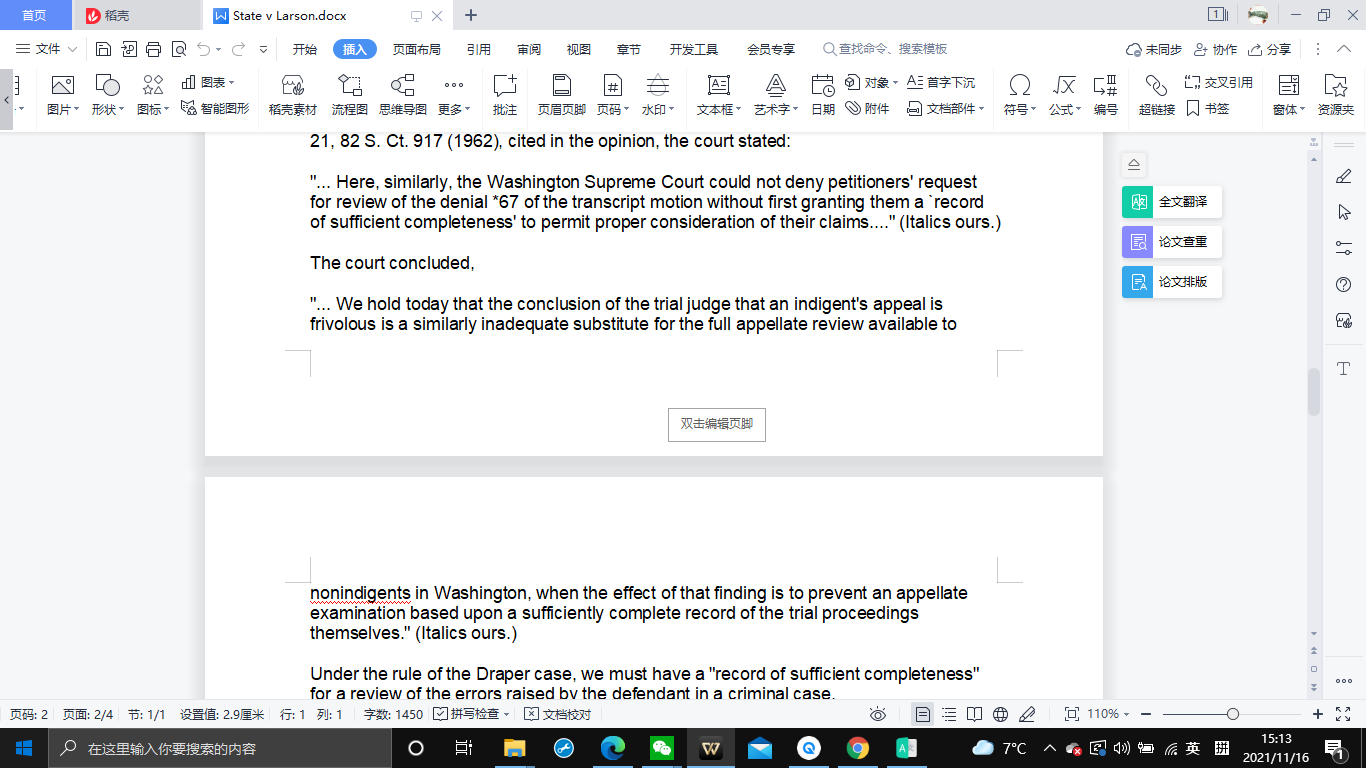Click the 编号 numbering icon
The image size is (1366, 768).
point(1106,95)
